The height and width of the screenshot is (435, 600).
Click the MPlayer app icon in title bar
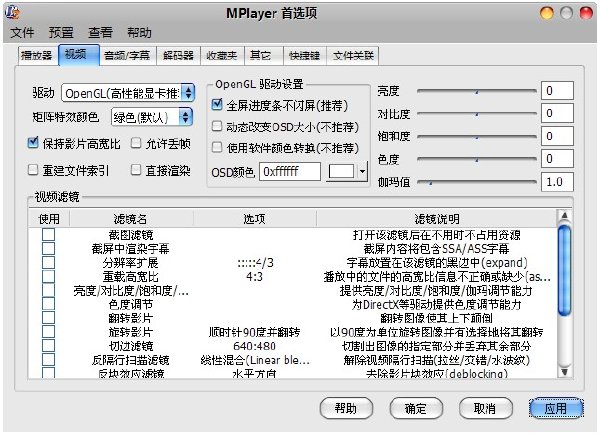pos(12,13)
